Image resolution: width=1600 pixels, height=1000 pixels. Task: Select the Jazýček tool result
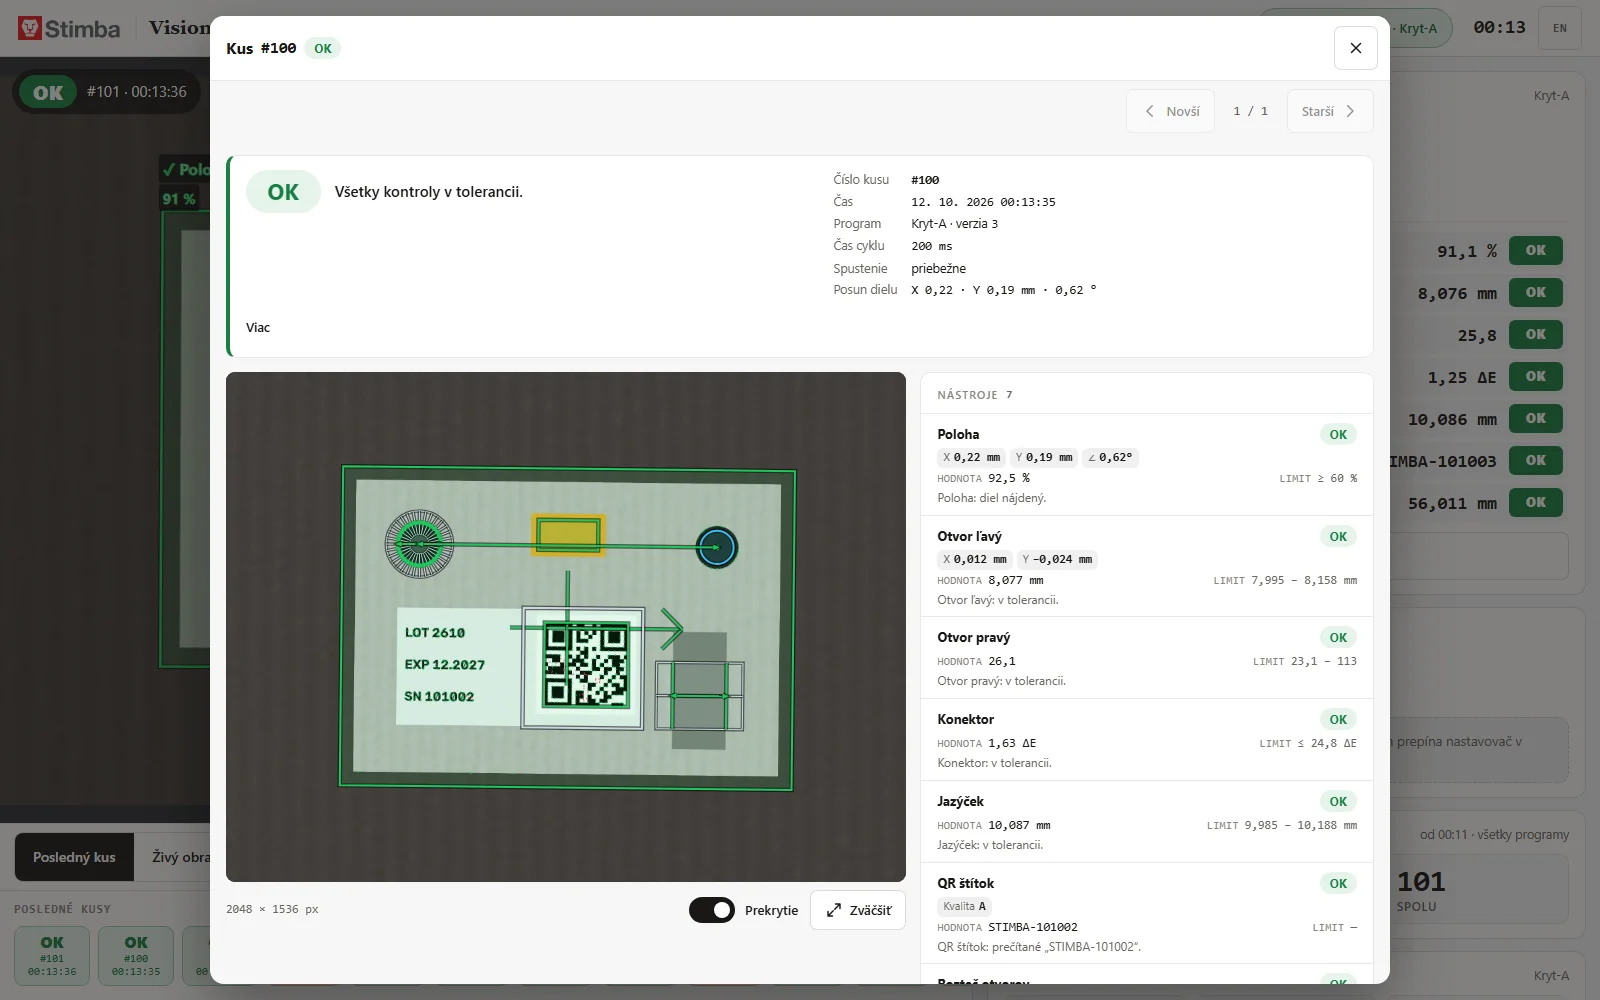1146,822
